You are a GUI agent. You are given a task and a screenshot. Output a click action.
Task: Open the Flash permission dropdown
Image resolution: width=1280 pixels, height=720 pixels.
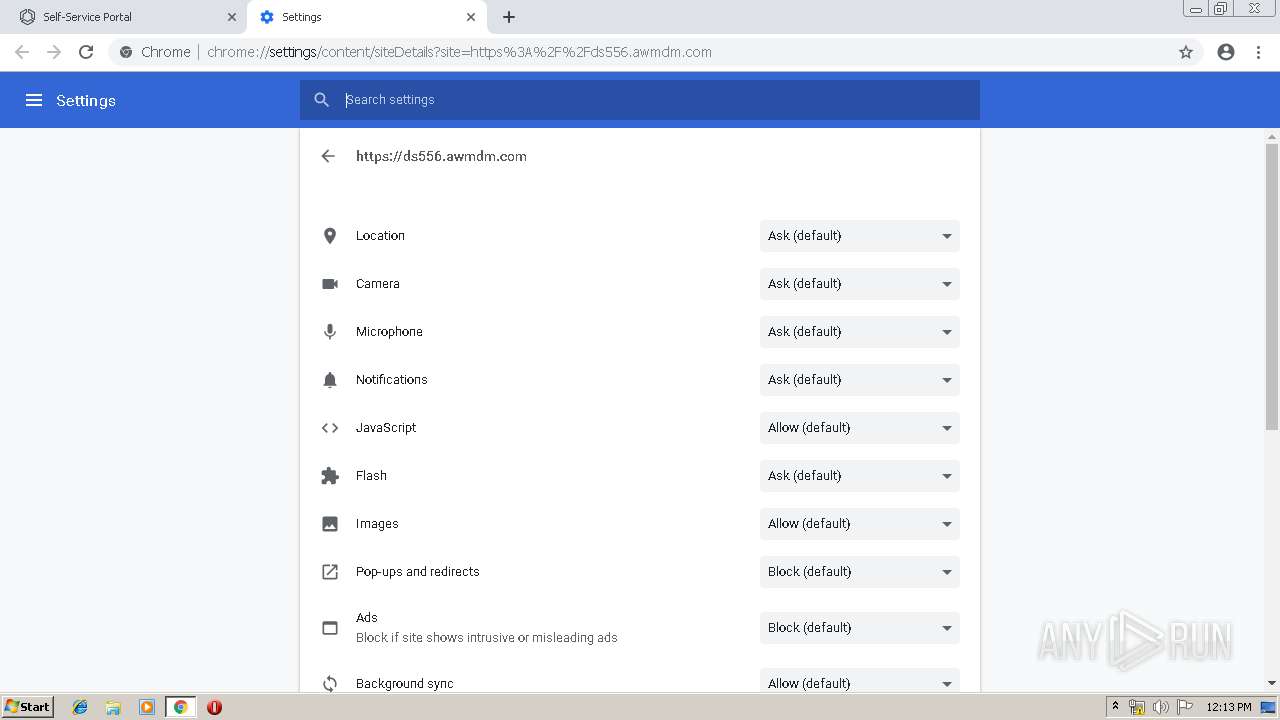pos(860,476)
